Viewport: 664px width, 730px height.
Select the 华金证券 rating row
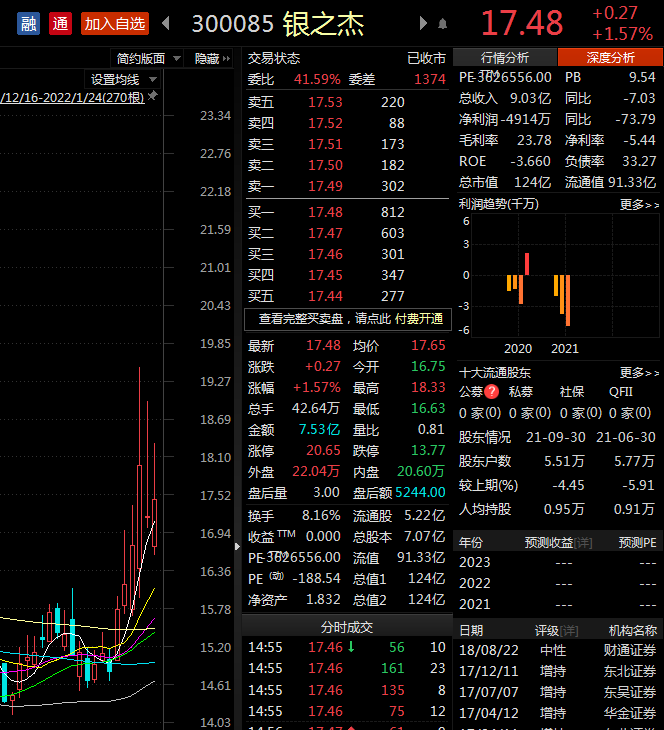[557, 713]
